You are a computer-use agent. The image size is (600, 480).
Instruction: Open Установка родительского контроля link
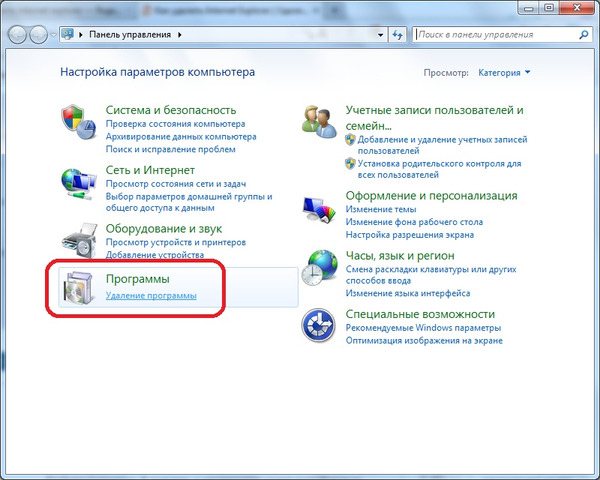(439, 169)
